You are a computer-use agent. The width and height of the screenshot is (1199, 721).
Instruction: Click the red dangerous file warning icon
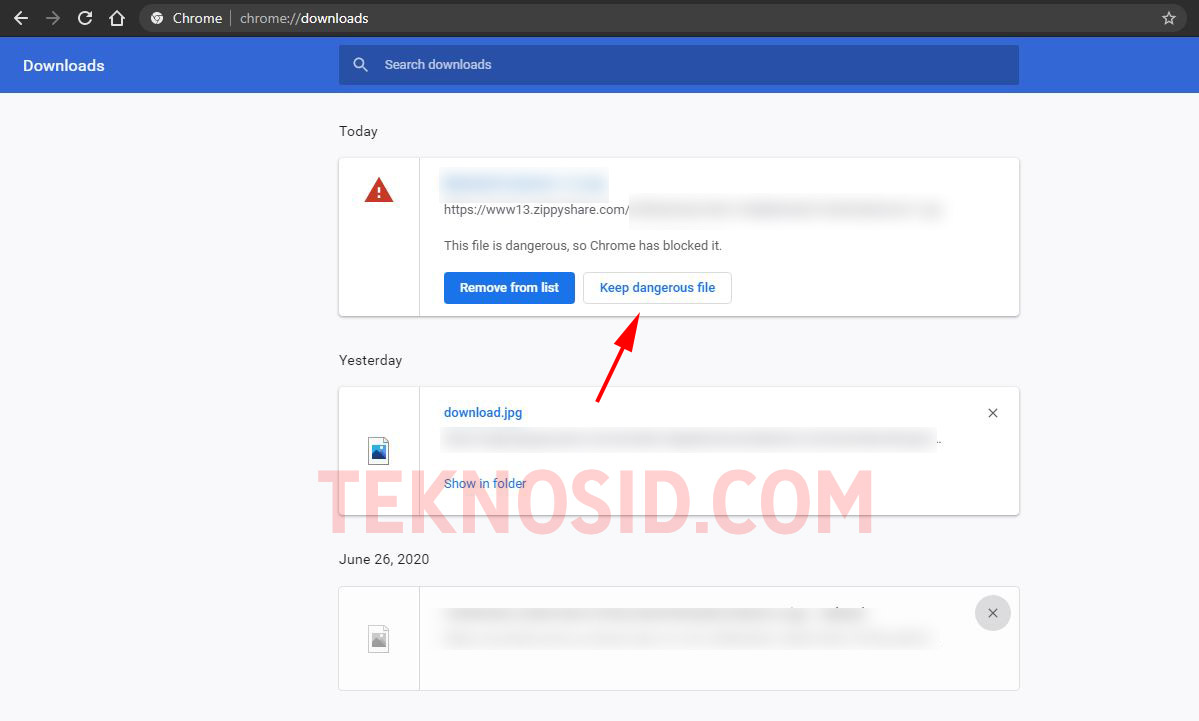(x=379, y=190)
